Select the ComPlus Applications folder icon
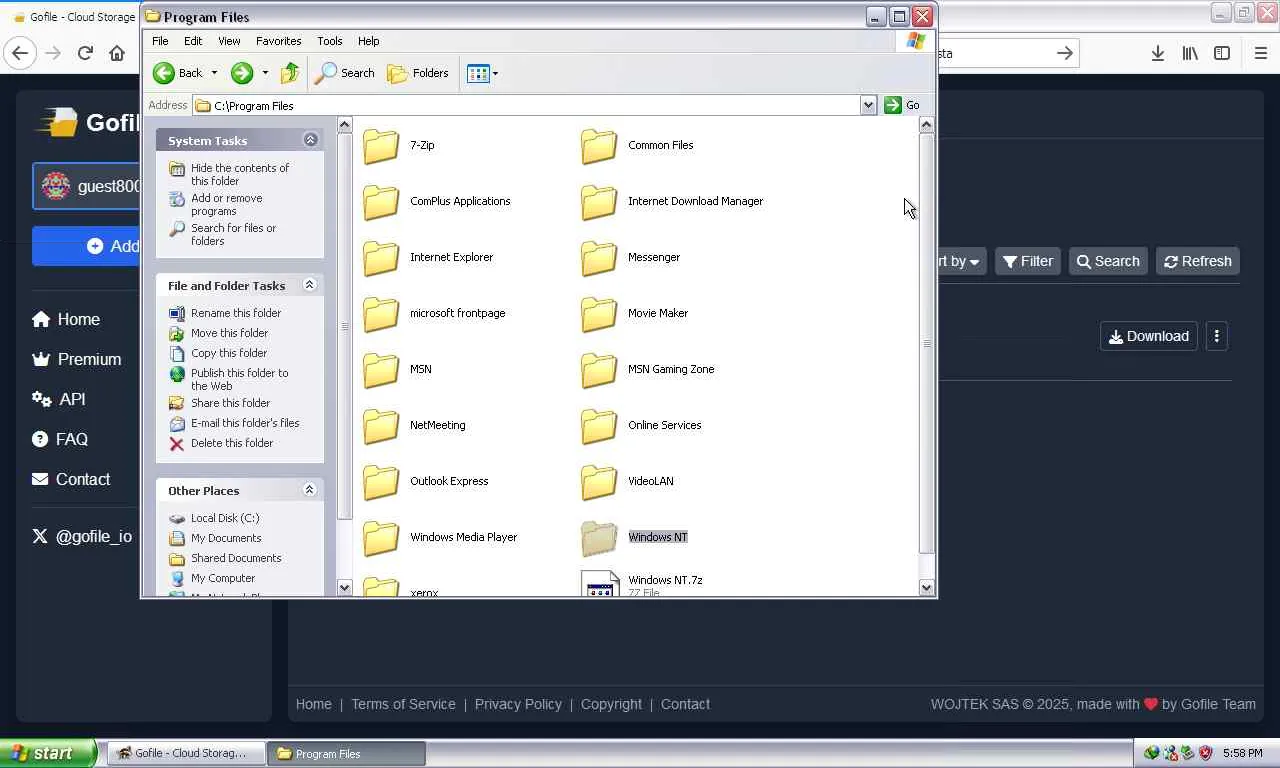This screenshot has width=1280, height=768. (381, 202)
